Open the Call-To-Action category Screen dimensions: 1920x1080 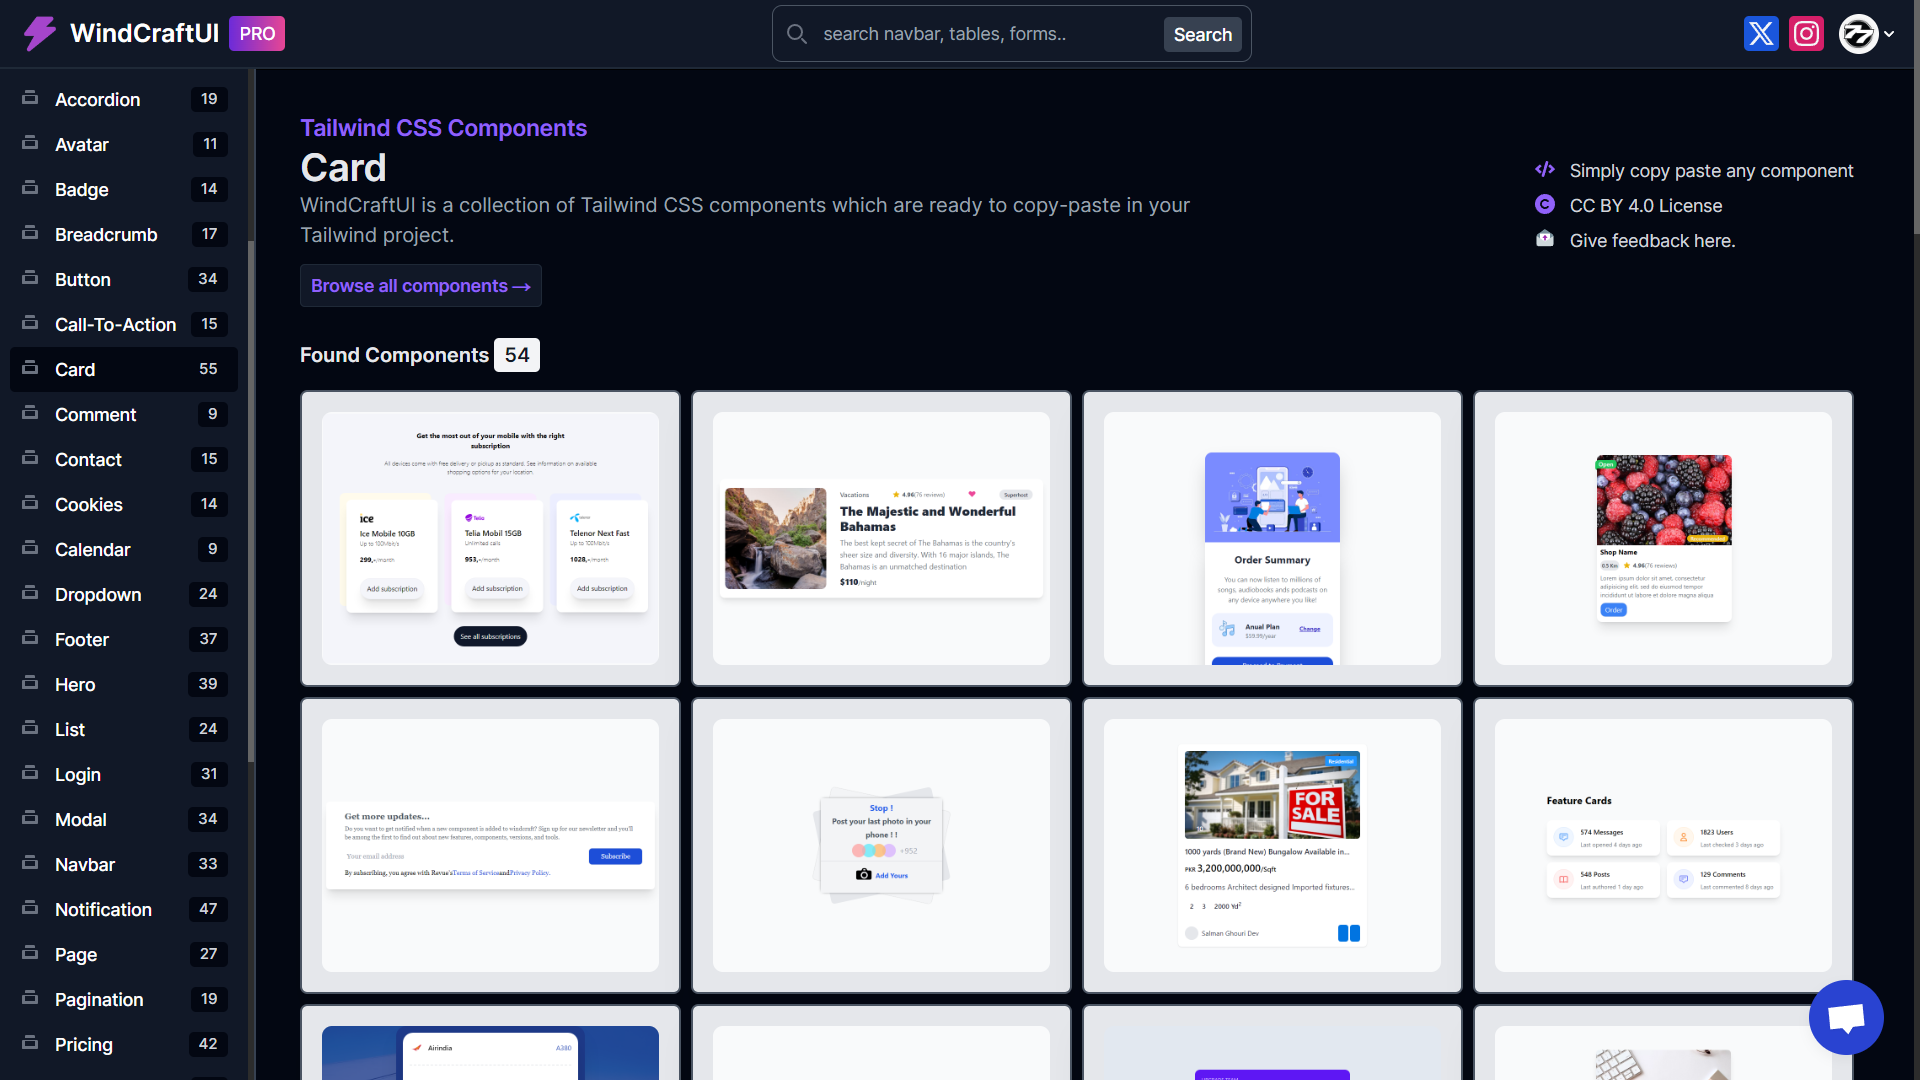click(x=124, y=324)
